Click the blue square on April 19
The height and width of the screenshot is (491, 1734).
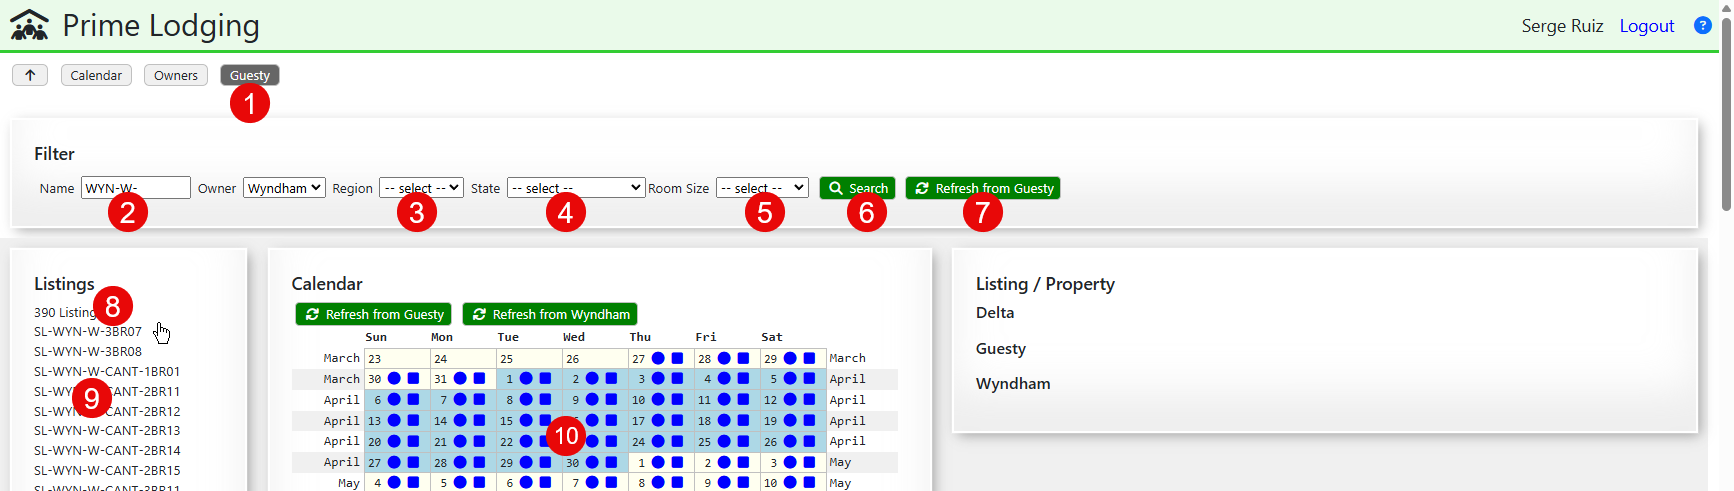(809, 421)
